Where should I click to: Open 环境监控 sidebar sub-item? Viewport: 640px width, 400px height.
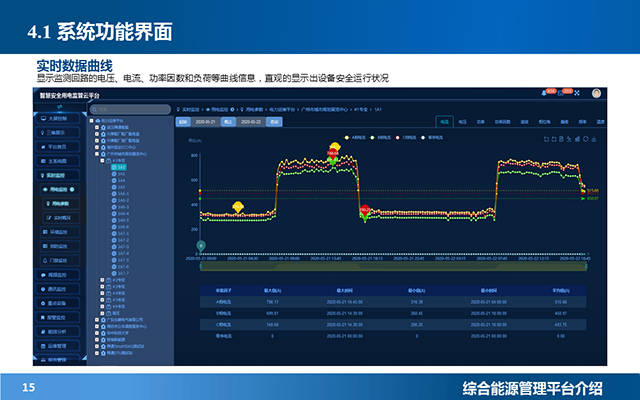(60, 232)
